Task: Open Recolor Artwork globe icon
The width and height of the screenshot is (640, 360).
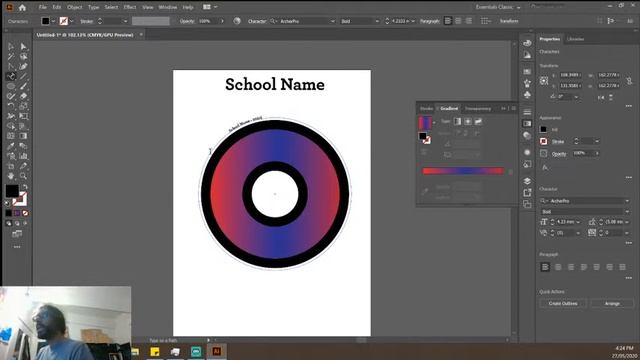Action: [x=237, y=21]
